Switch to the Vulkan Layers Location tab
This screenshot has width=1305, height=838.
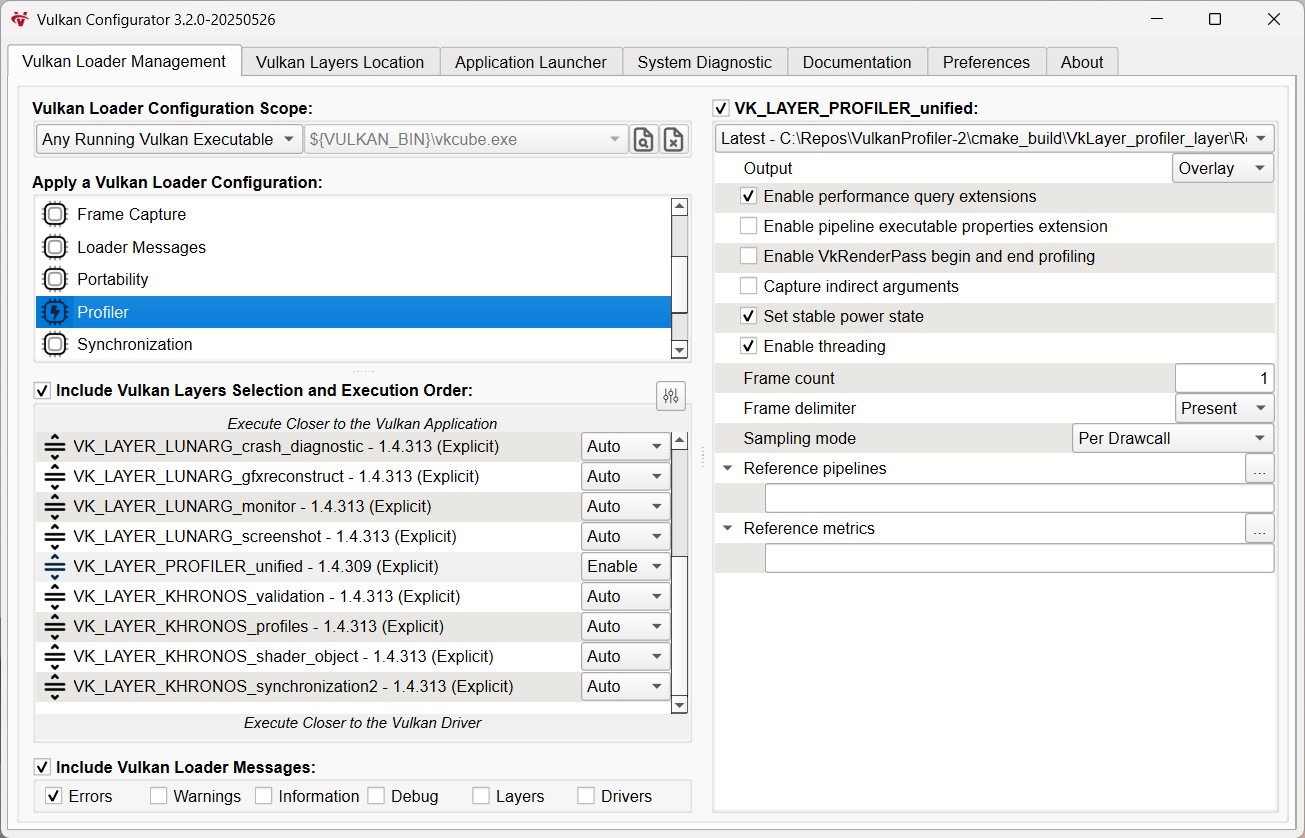[x=340, y=62]
